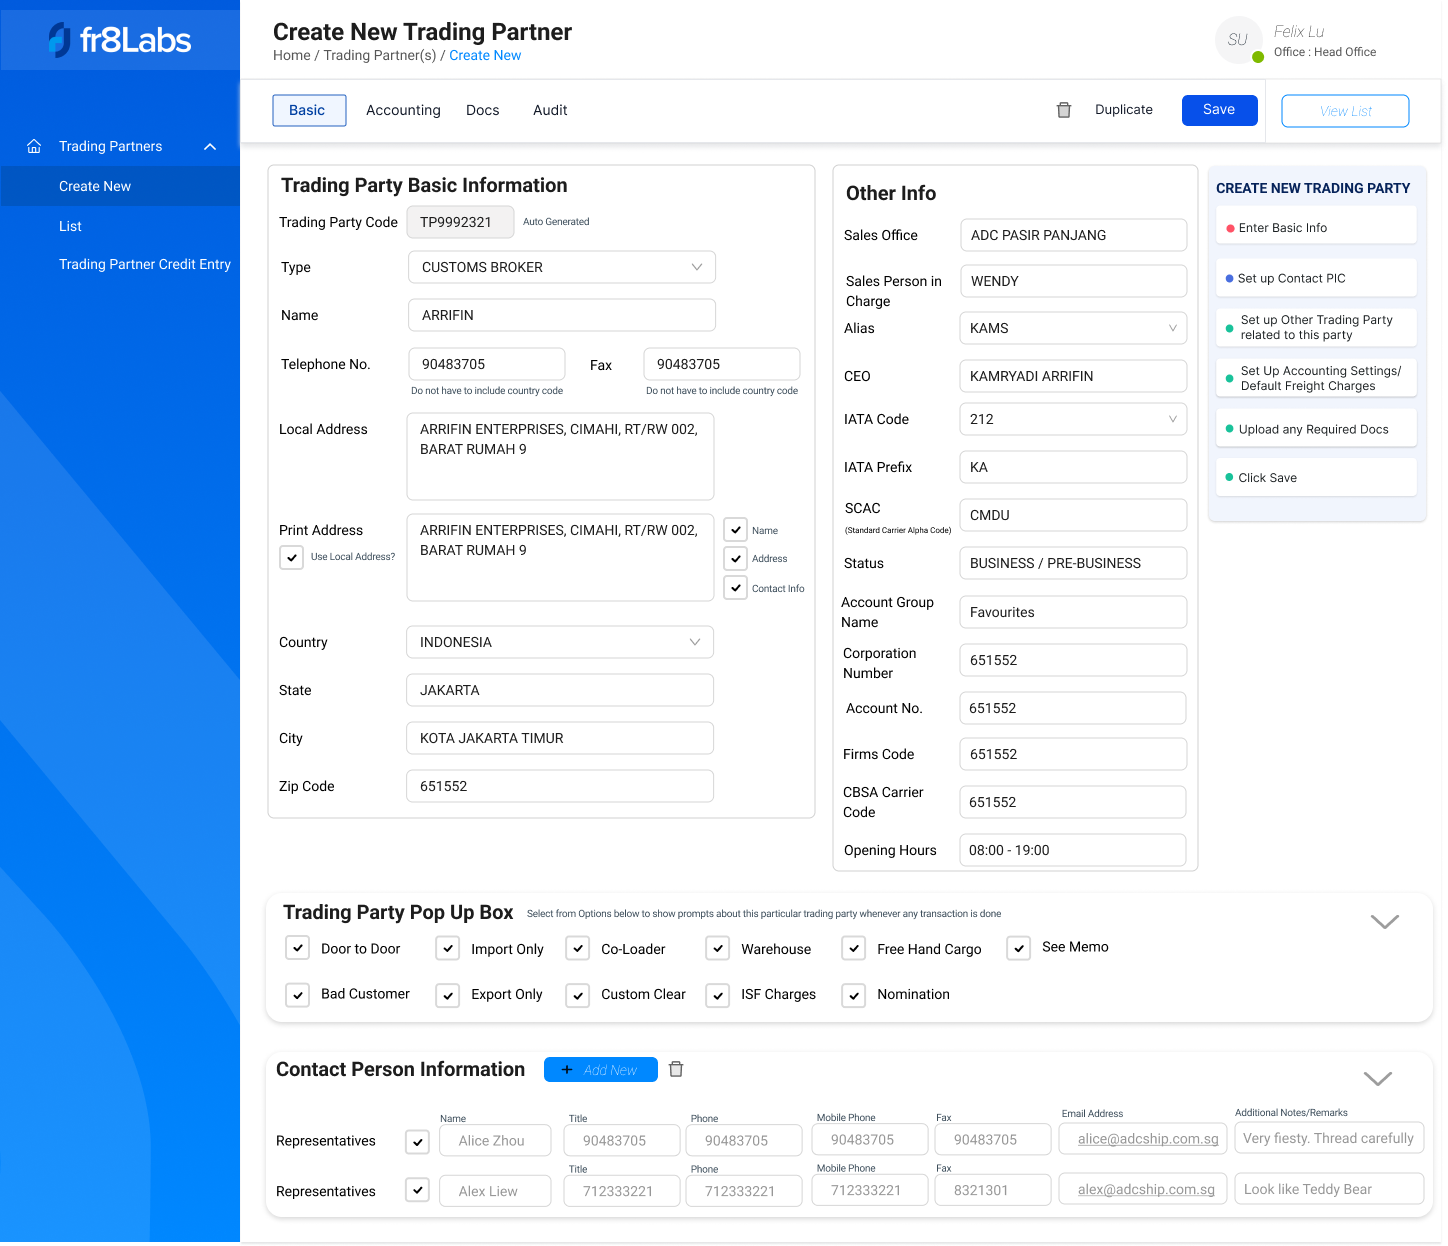Click the CEO input field
The image size is (1448, 1246).
[x=1073, y=376]
